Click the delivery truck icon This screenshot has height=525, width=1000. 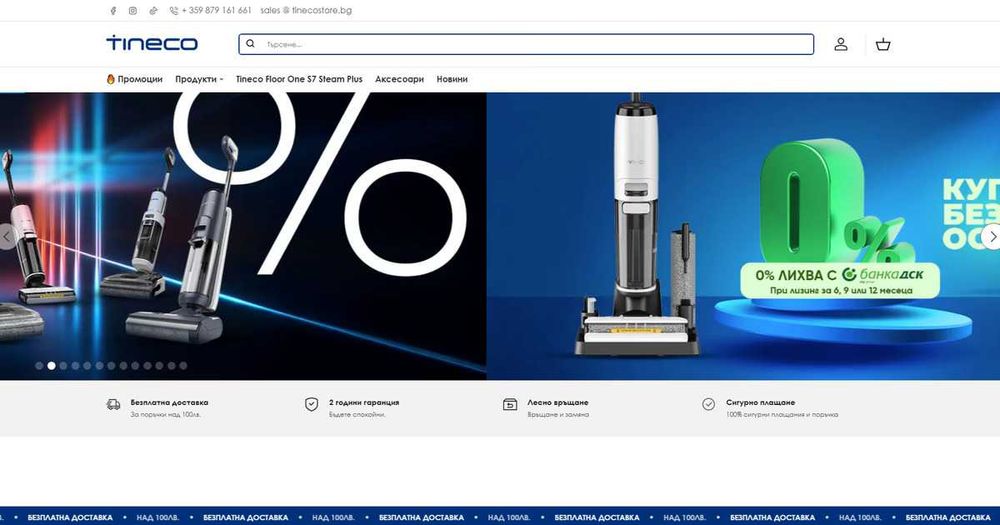pyautogui.click(x=114, y=404)
